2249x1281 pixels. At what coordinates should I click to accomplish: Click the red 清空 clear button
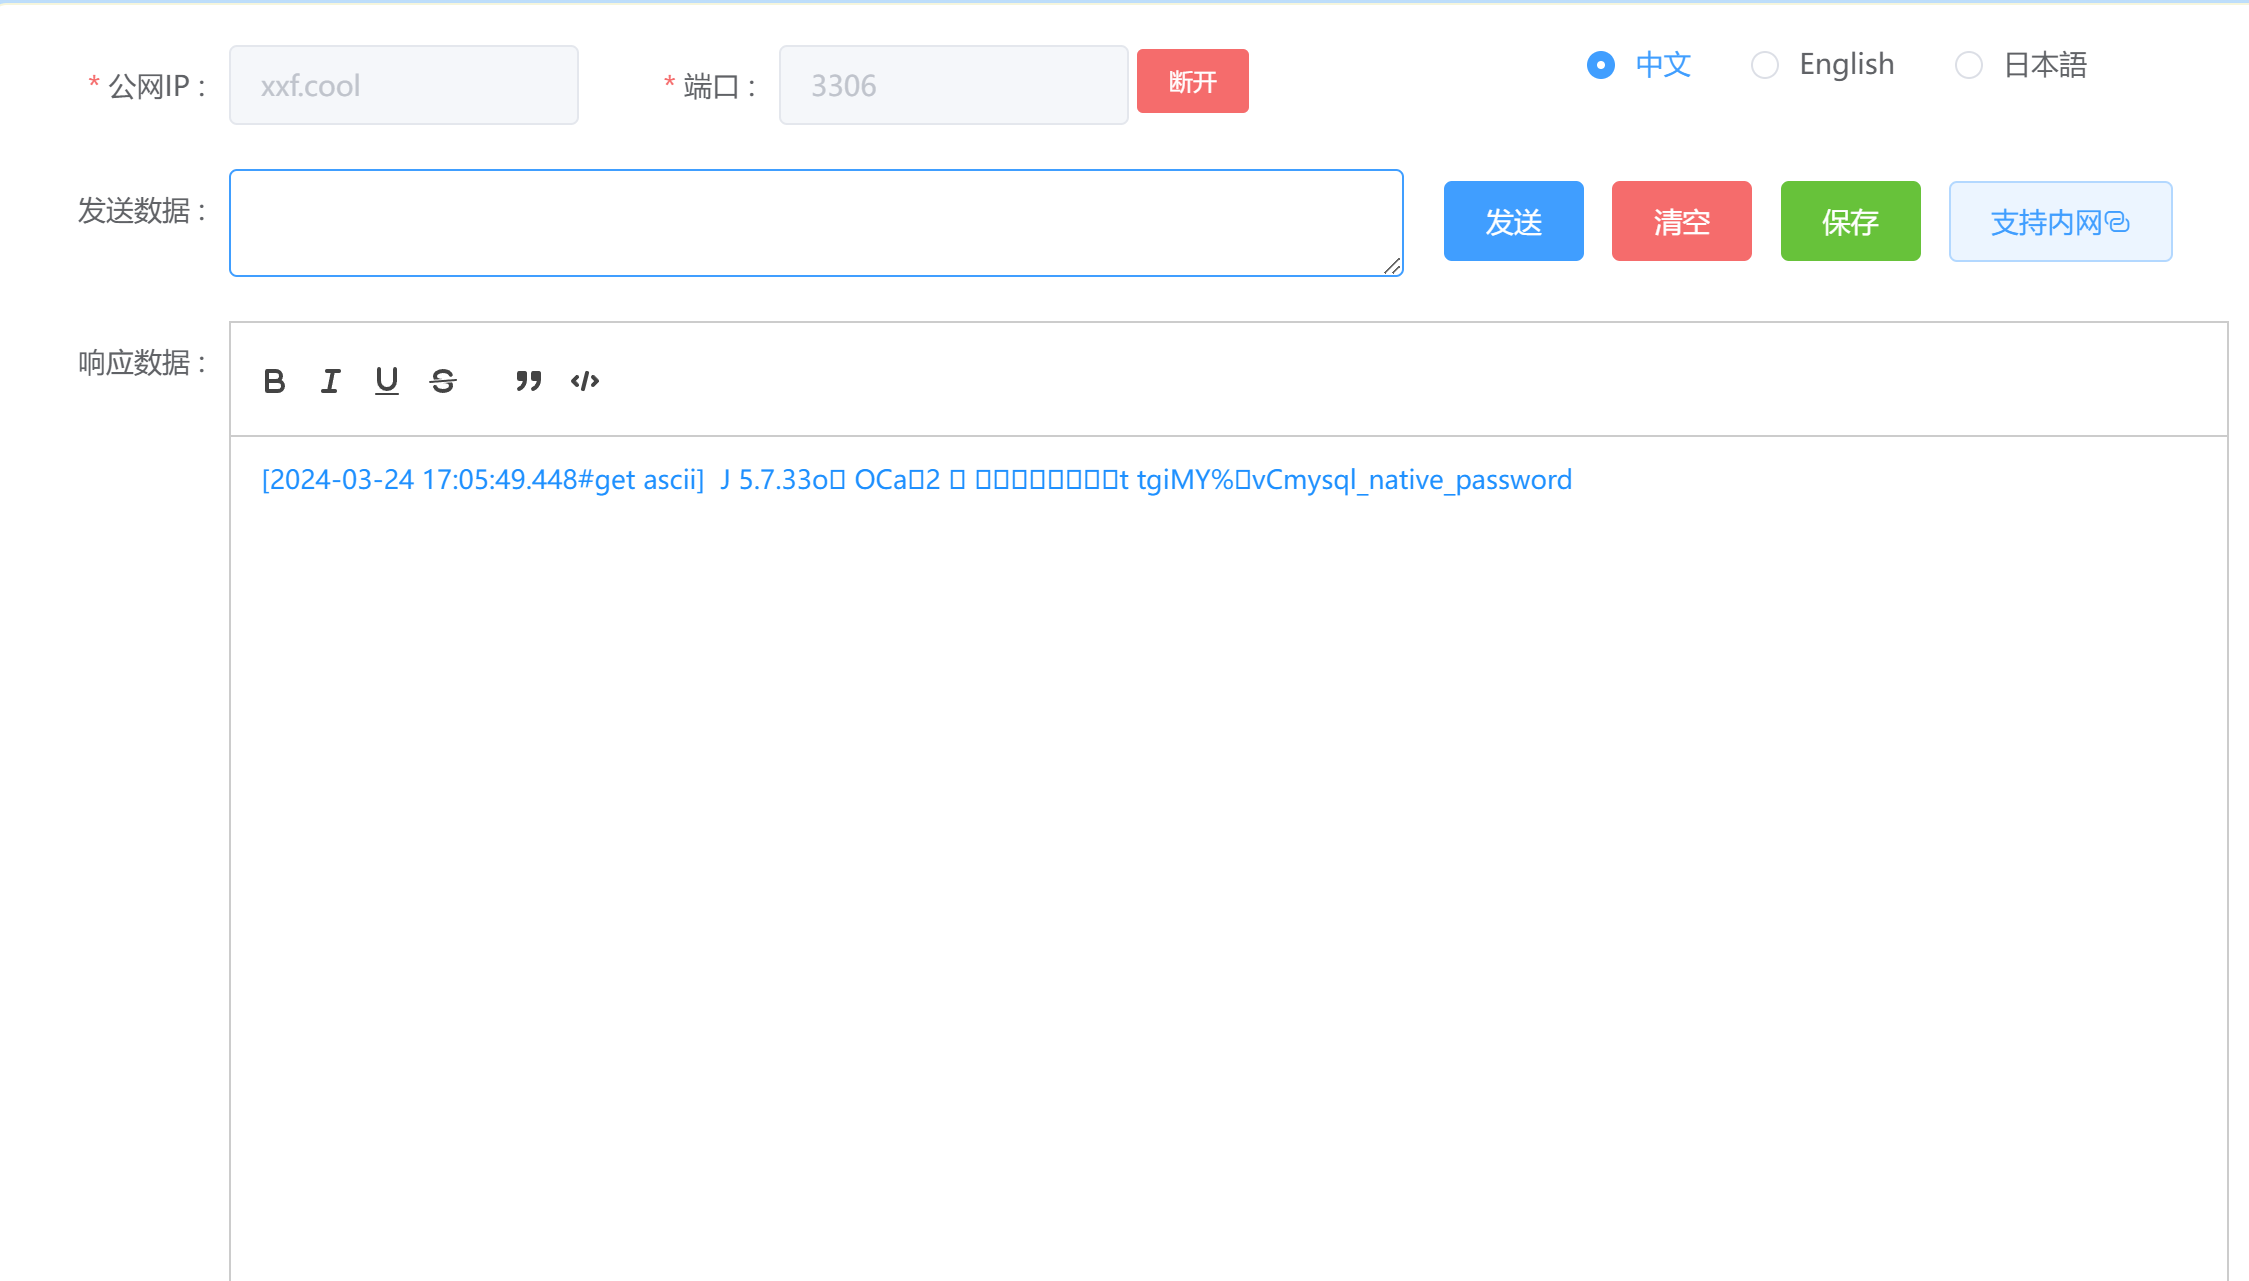point(1682,221)
